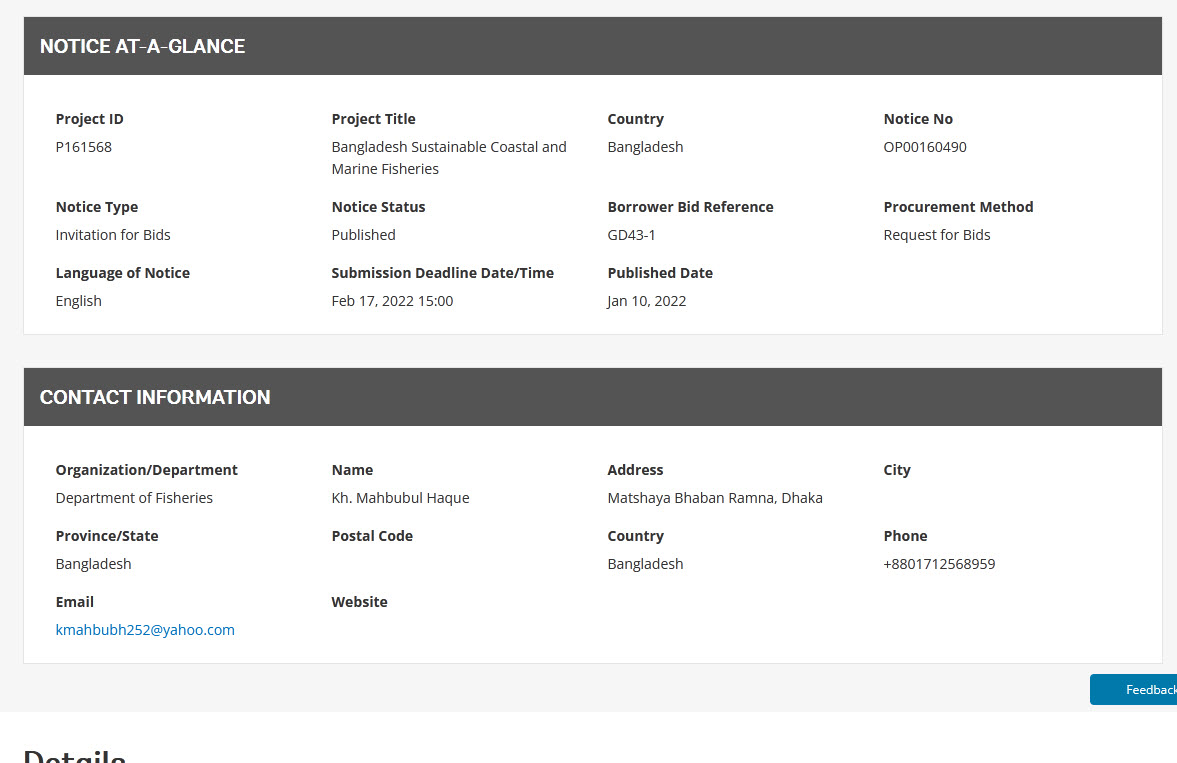Click the Notice At-A-Glance header
This screenshot has width=1177, height=763.
pos(142,46)
